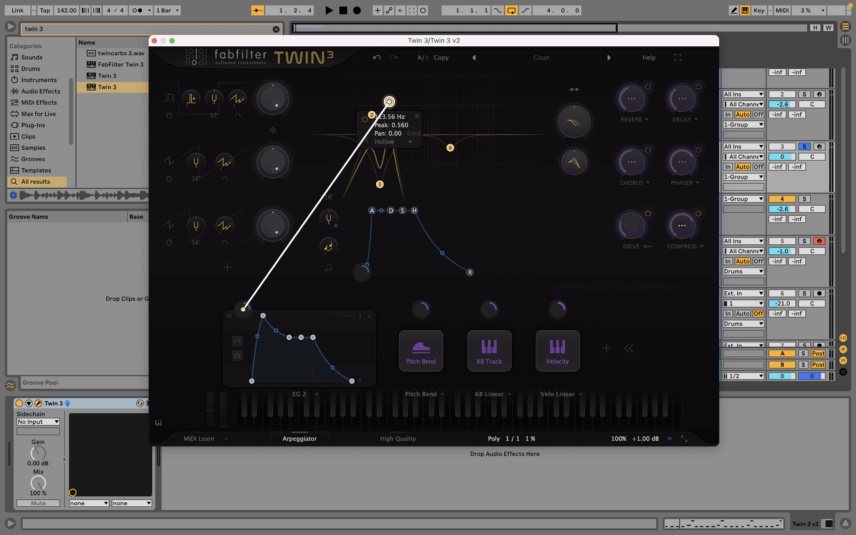Click the Velocity modulation source button

(x=557, y=351)
